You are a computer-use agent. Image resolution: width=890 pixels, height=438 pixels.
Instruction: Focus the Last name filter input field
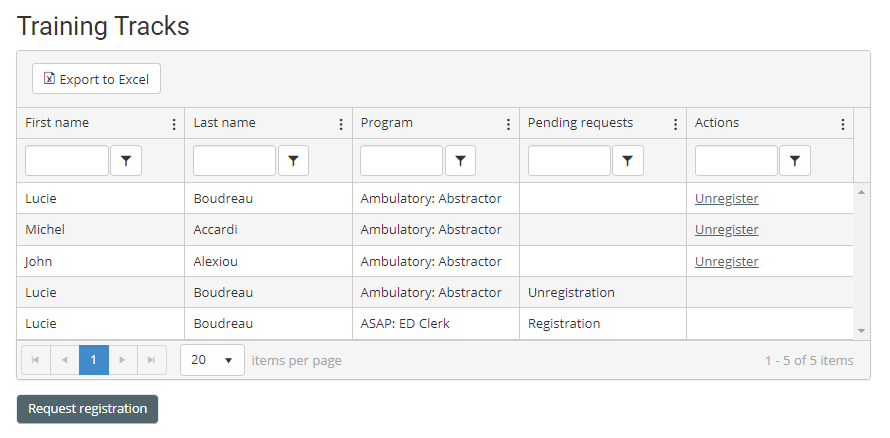(234, 160)
